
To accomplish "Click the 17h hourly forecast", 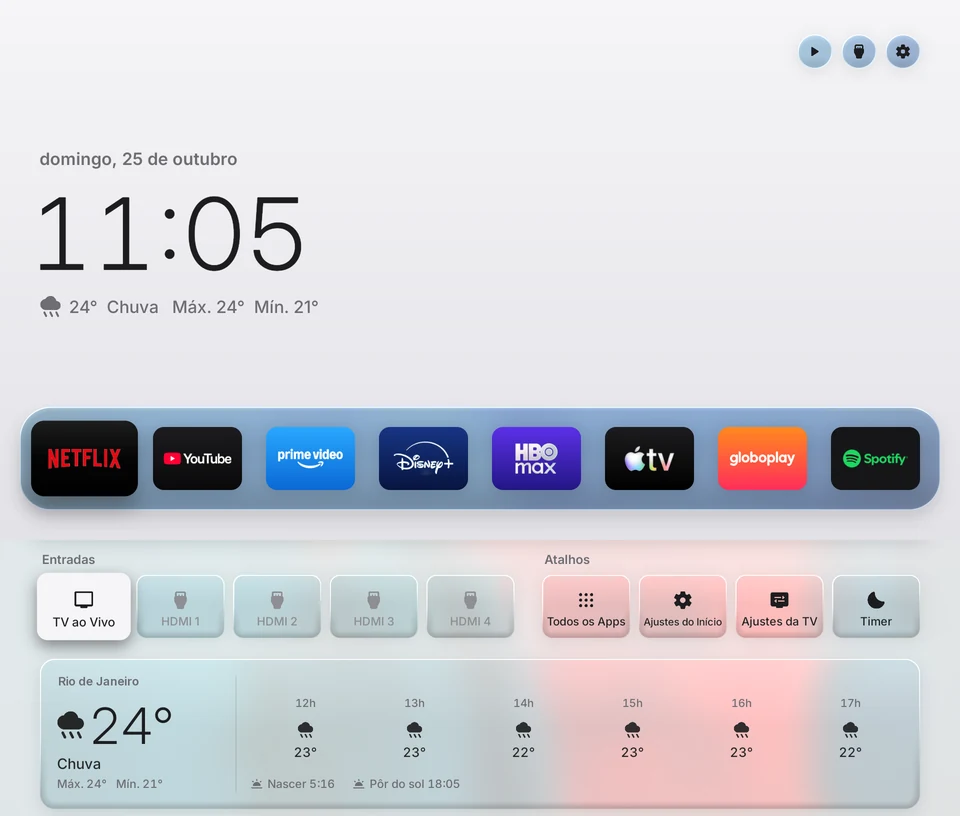I will 850,728.
